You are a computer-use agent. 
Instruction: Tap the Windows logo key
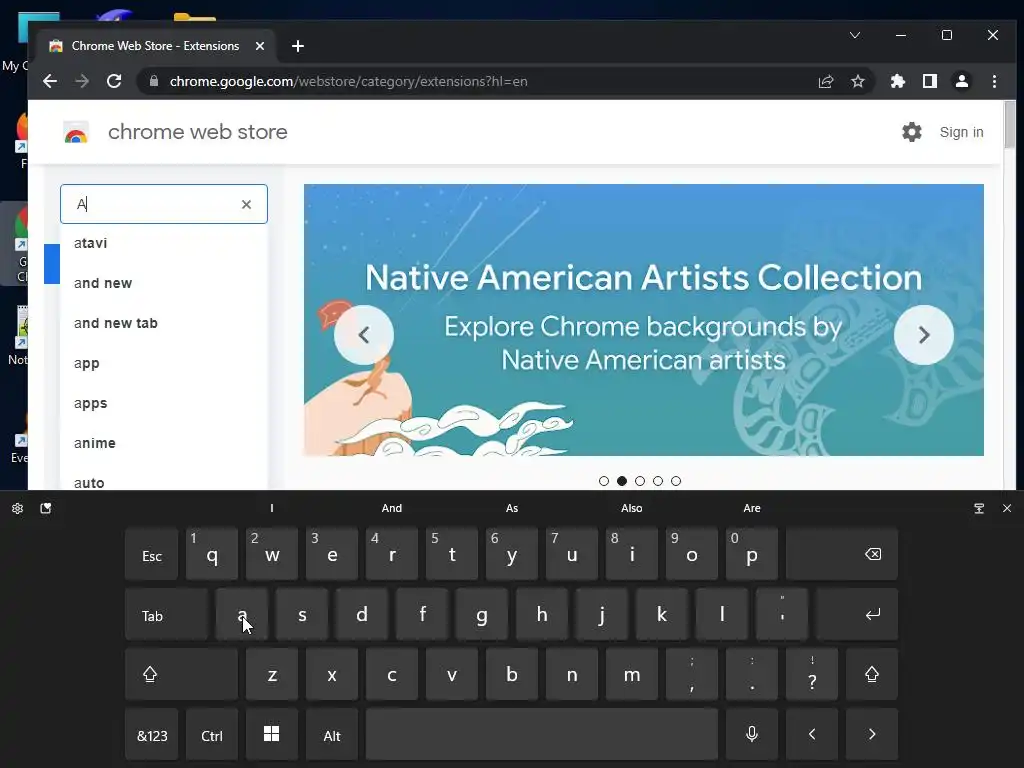click(272, 735)
